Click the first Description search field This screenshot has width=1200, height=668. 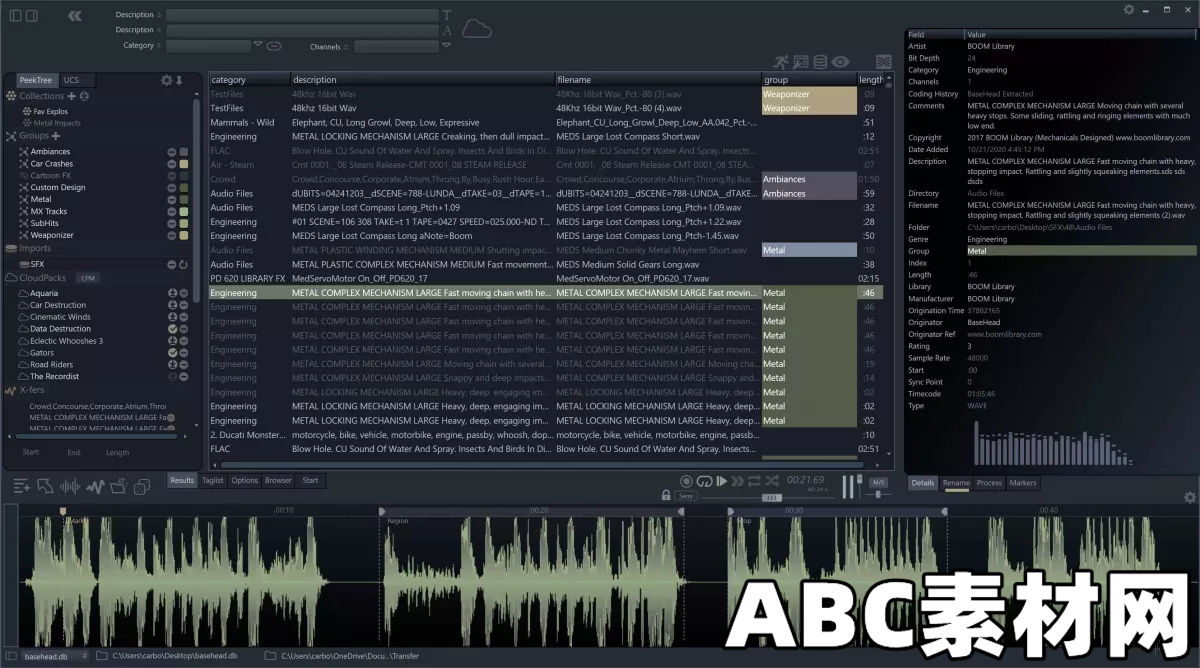click(301, 15)
